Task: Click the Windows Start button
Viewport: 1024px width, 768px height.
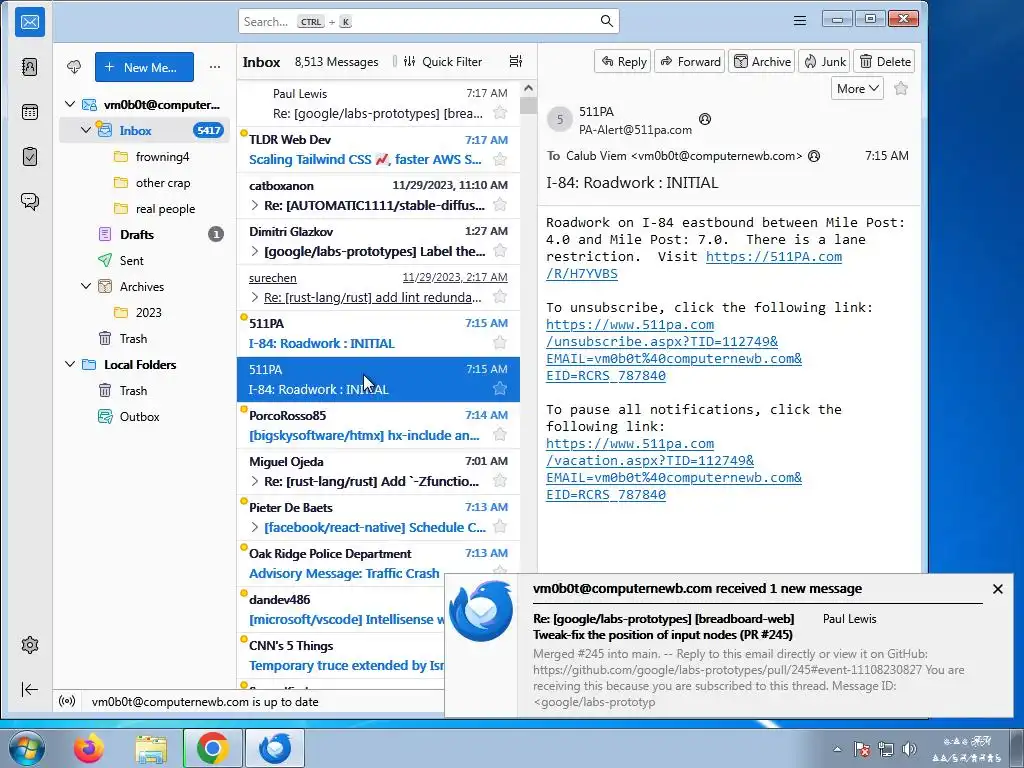Action: [x=27, y=748]
